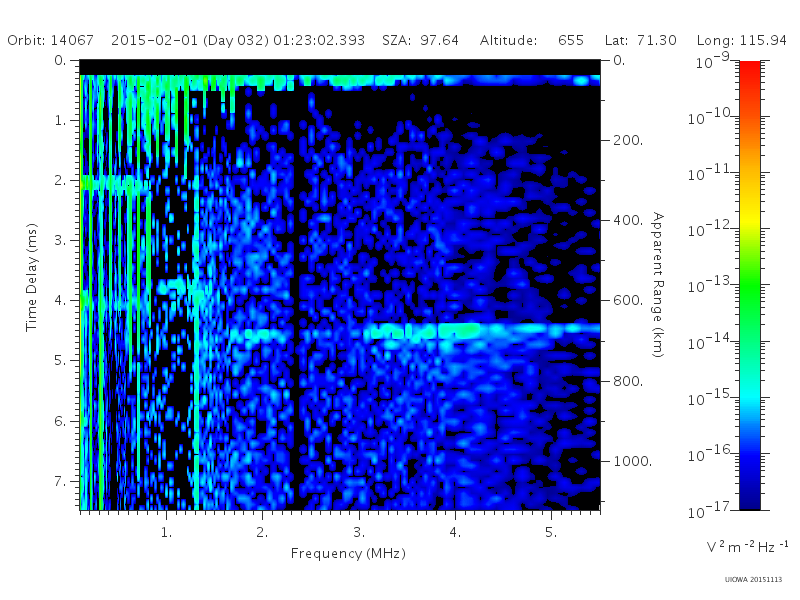Click the '1000.' apparent range label
800x600 pixels.
click(x=633, y=461)
